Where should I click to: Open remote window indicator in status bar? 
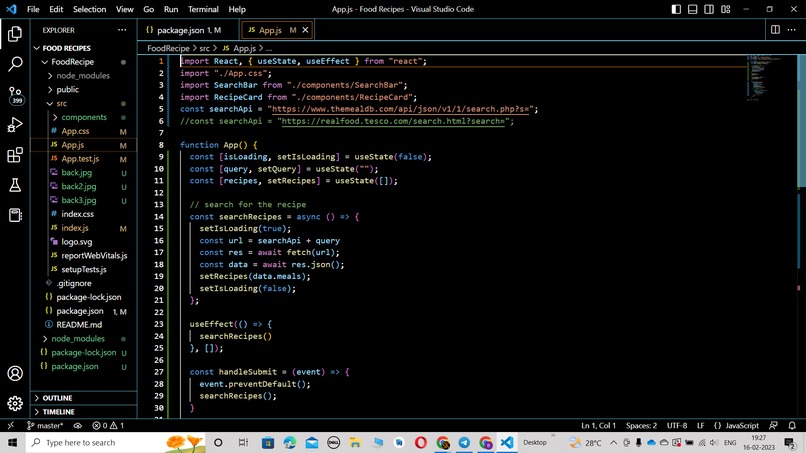10,426
